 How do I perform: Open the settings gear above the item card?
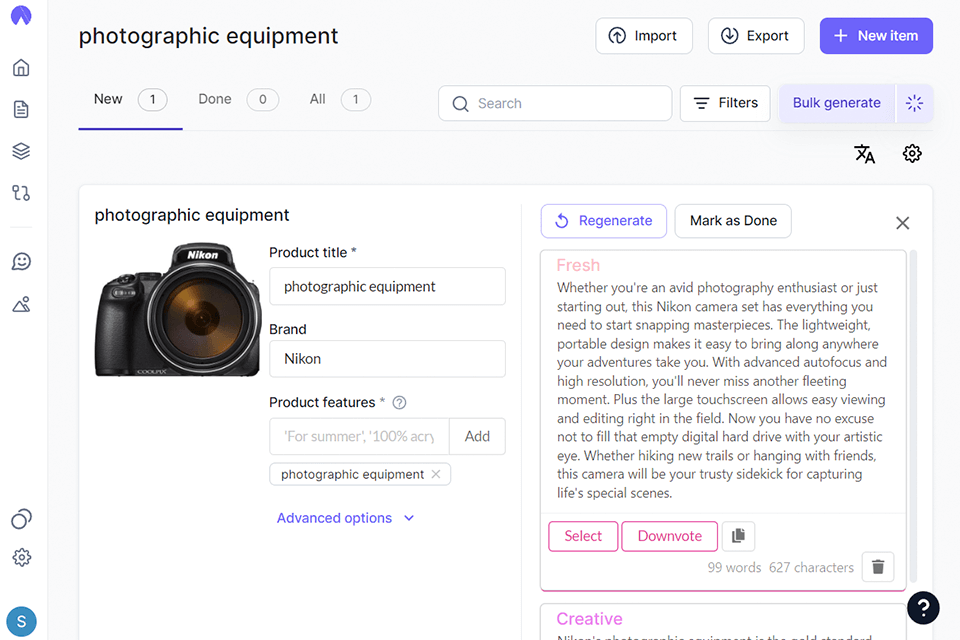pos(912,154)
